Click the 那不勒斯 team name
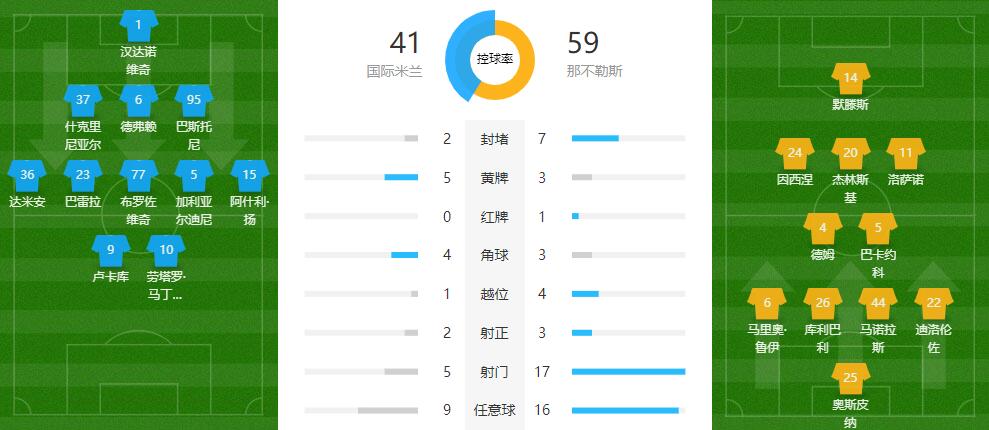Viewport: 989px width, 430px height. tap(594, 71)
